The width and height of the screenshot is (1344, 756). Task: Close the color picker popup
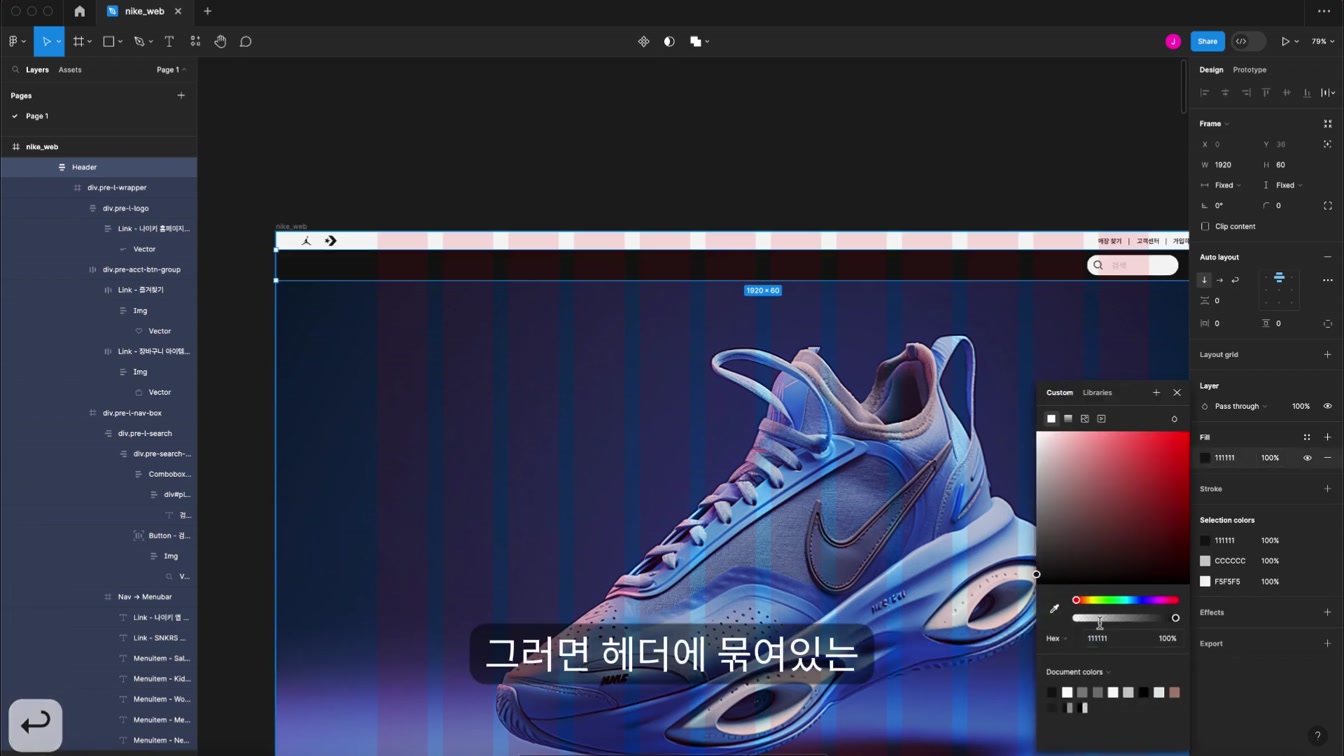[x=1177, y=392]
